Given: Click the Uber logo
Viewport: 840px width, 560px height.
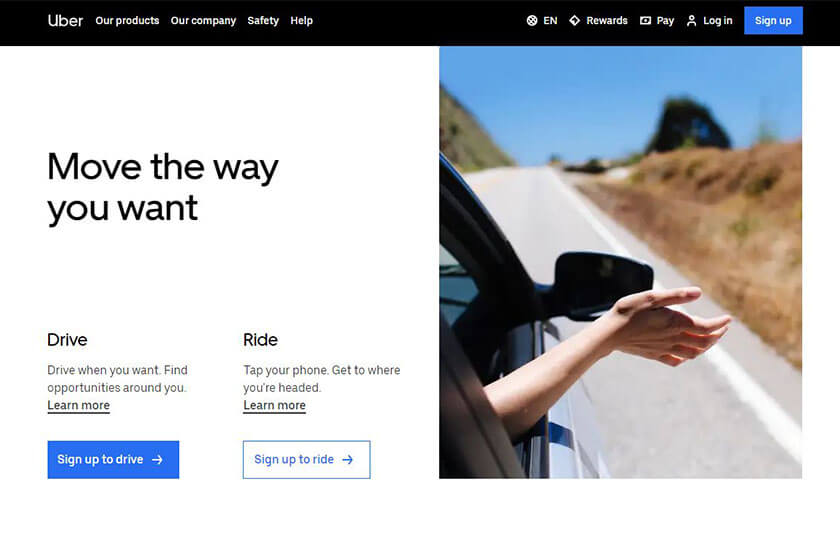Looking at the screenshot, I should (65, 20).
